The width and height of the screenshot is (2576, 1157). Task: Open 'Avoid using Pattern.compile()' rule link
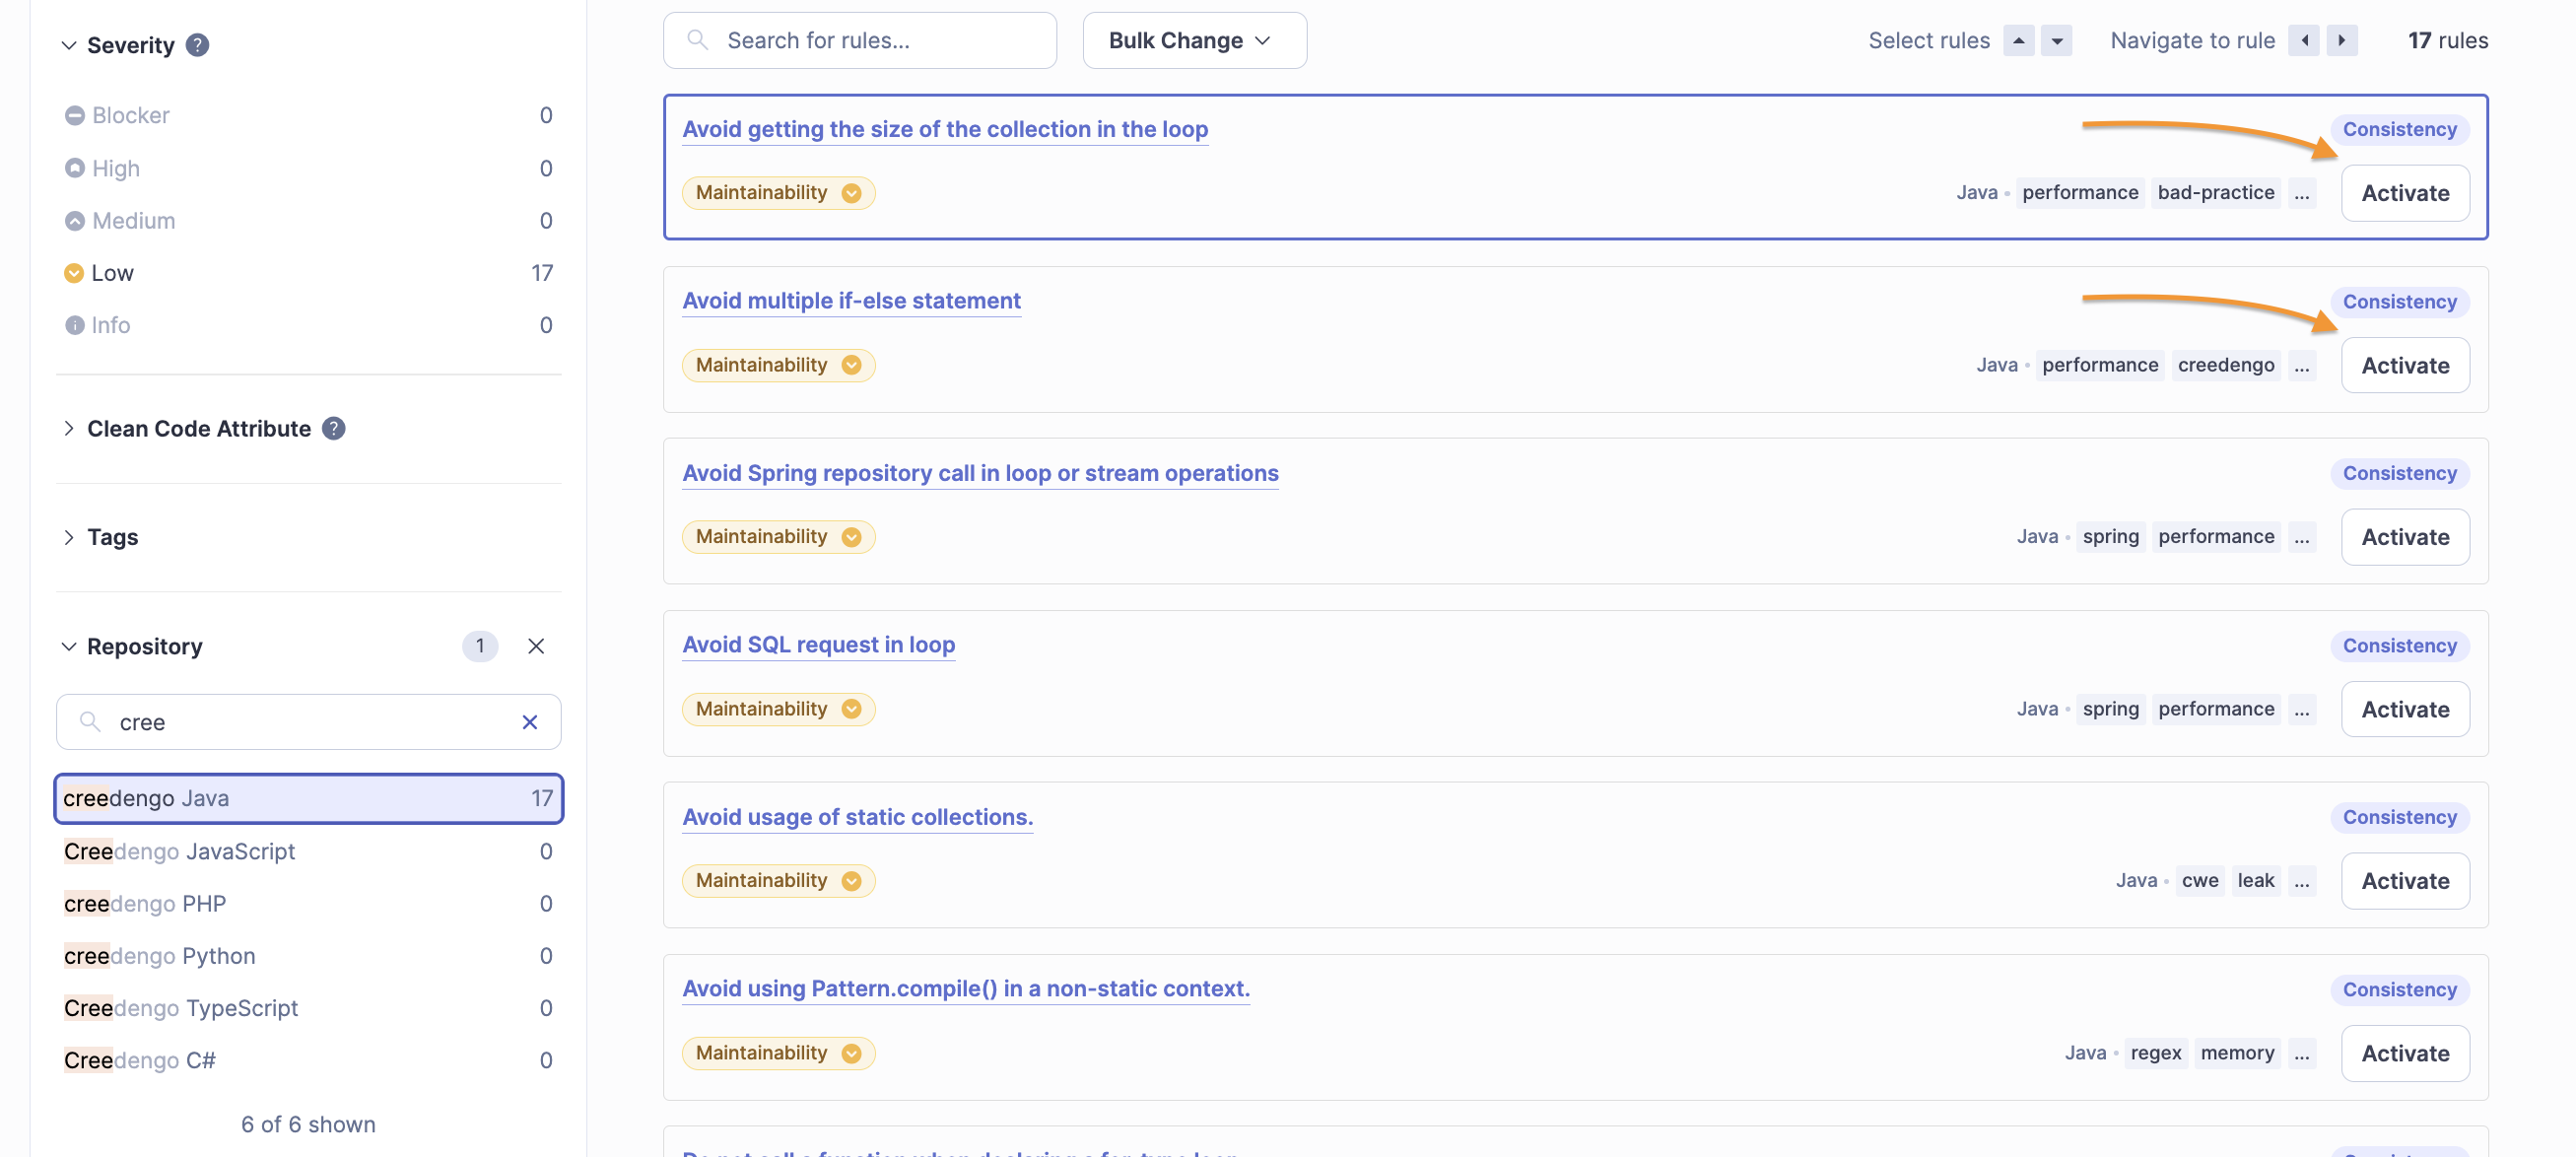966,989
